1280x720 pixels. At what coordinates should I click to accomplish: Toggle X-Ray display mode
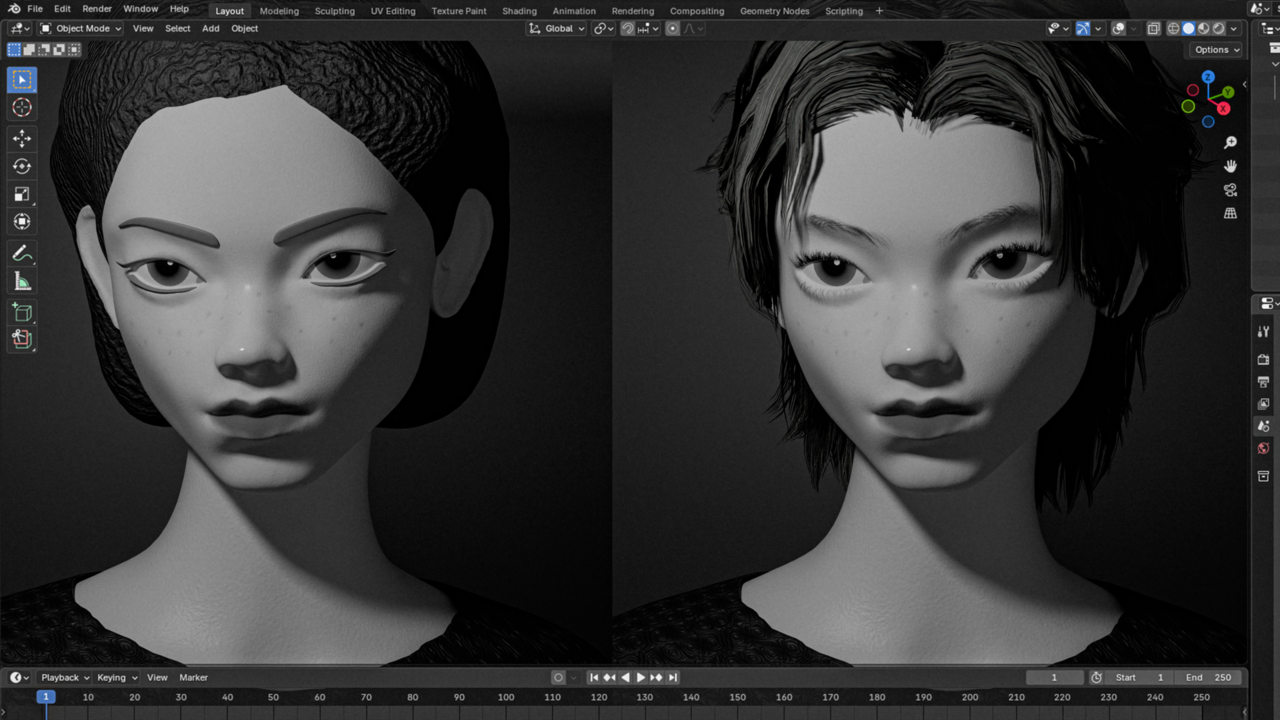tap(1153, 29)
